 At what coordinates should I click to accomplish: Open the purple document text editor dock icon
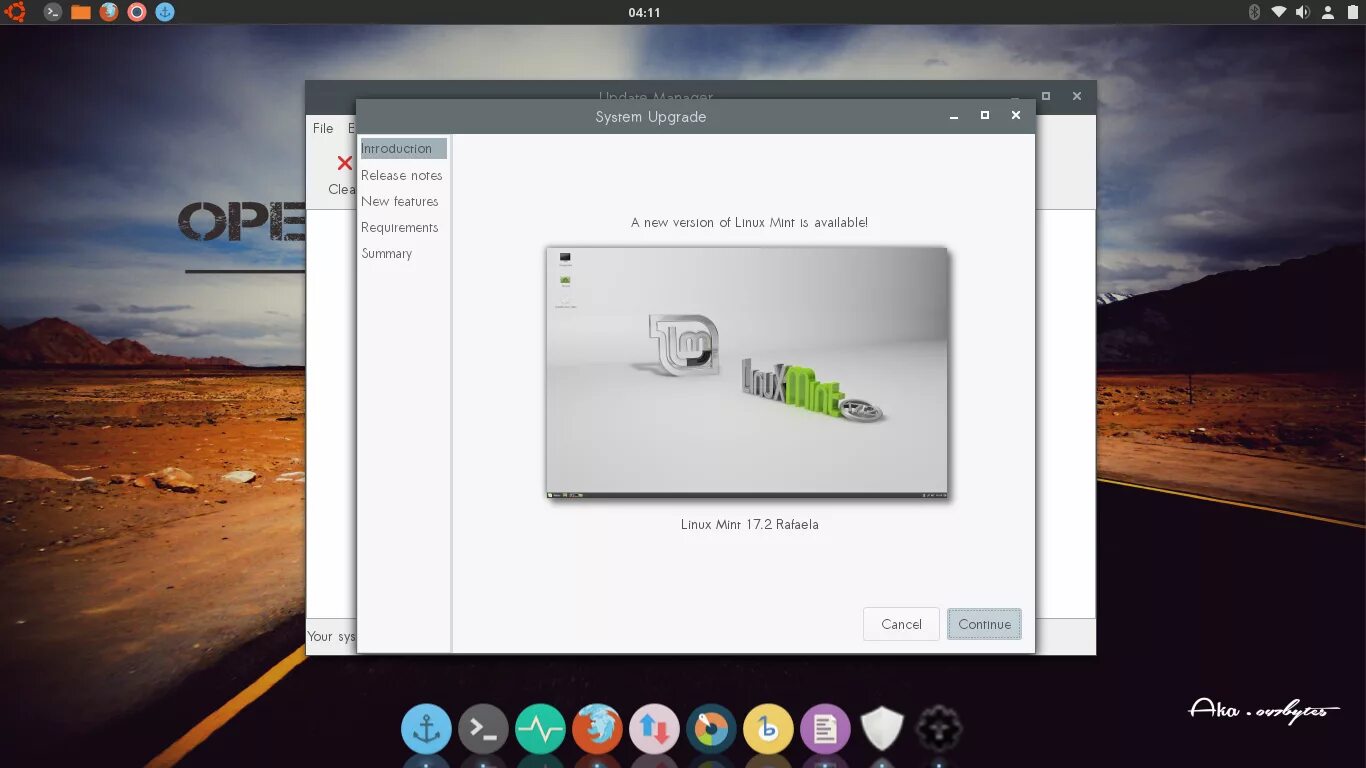(825, 729)
